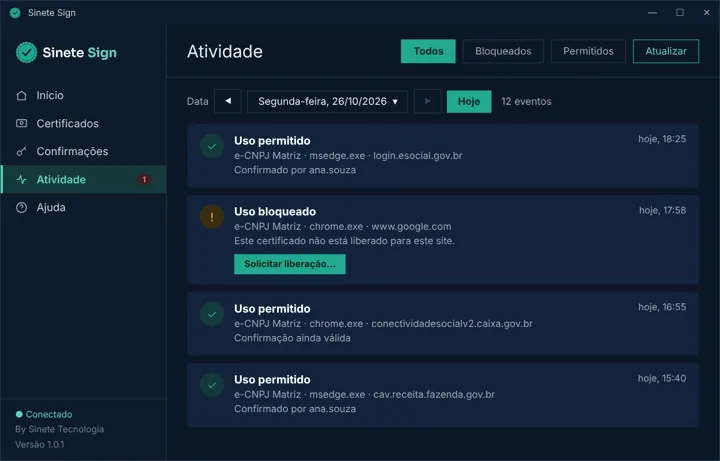Filter by Bloqueados events
Image resolution: width=720 pixels, height=461 pixels.
(x=503, y=51)
